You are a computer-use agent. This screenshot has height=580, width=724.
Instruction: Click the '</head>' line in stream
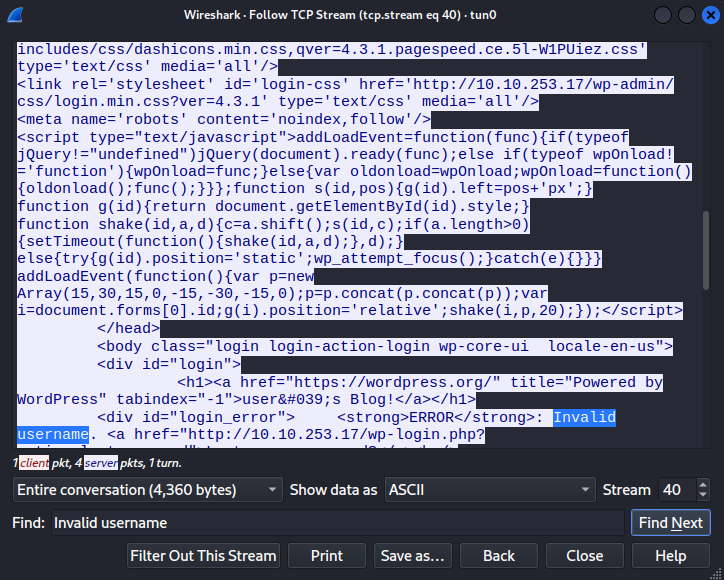(128, 328)
